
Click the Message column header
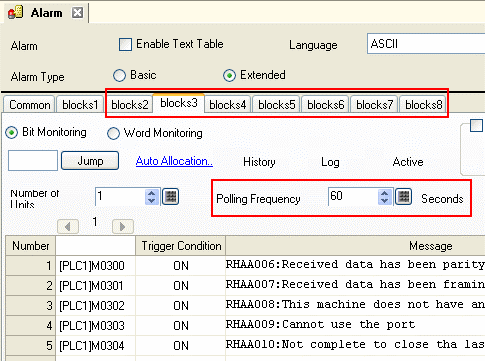tap(356, 246)
